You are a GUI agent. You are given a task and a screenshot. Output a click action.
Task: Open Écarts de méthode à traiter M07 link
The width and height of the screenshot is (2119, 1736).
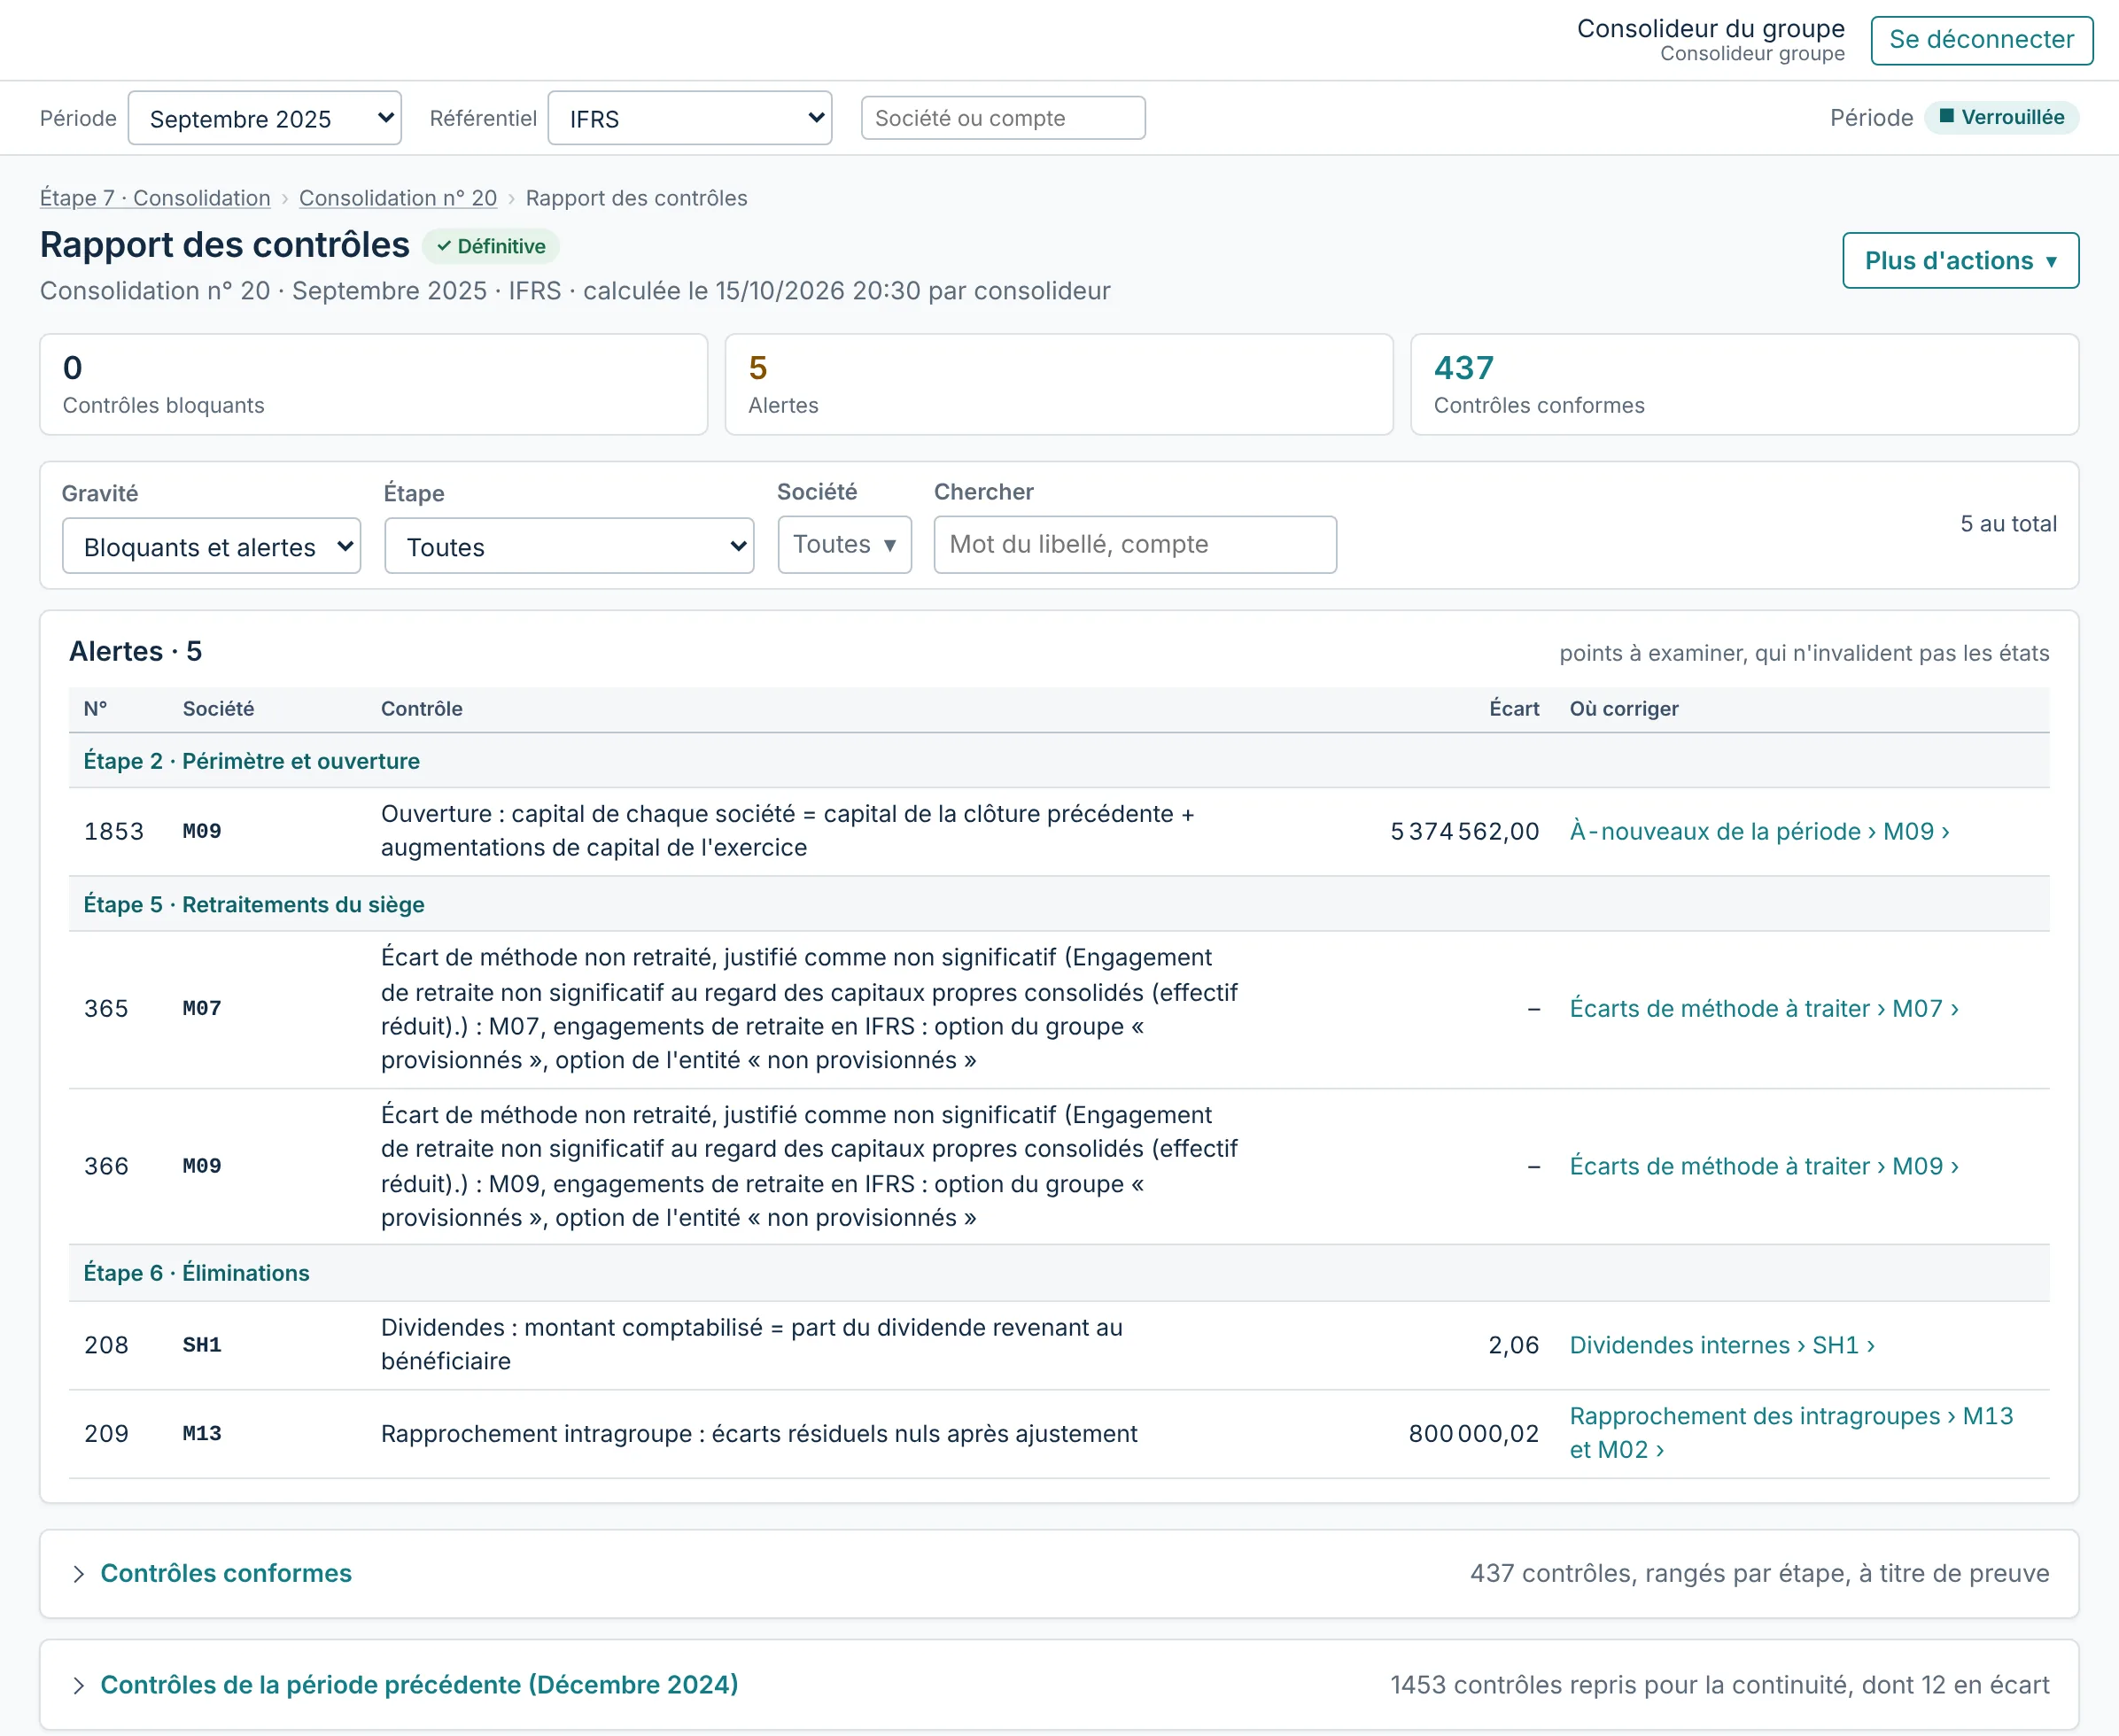coord(1764,1009)
